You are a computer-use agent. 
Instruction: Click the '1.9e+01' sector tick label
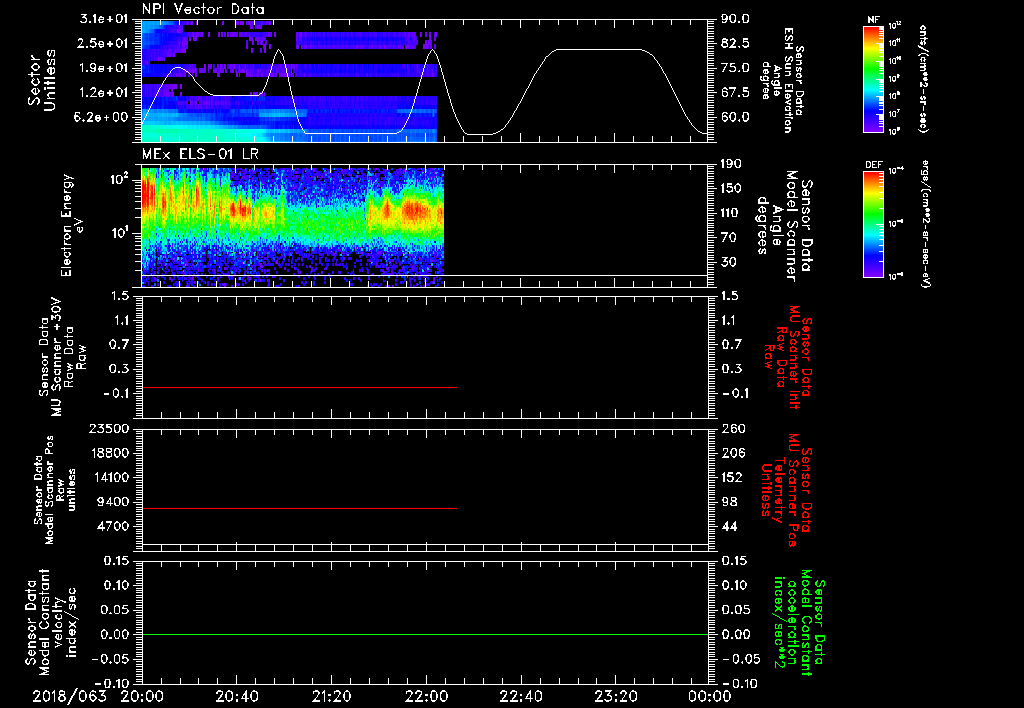pos(104,68)
